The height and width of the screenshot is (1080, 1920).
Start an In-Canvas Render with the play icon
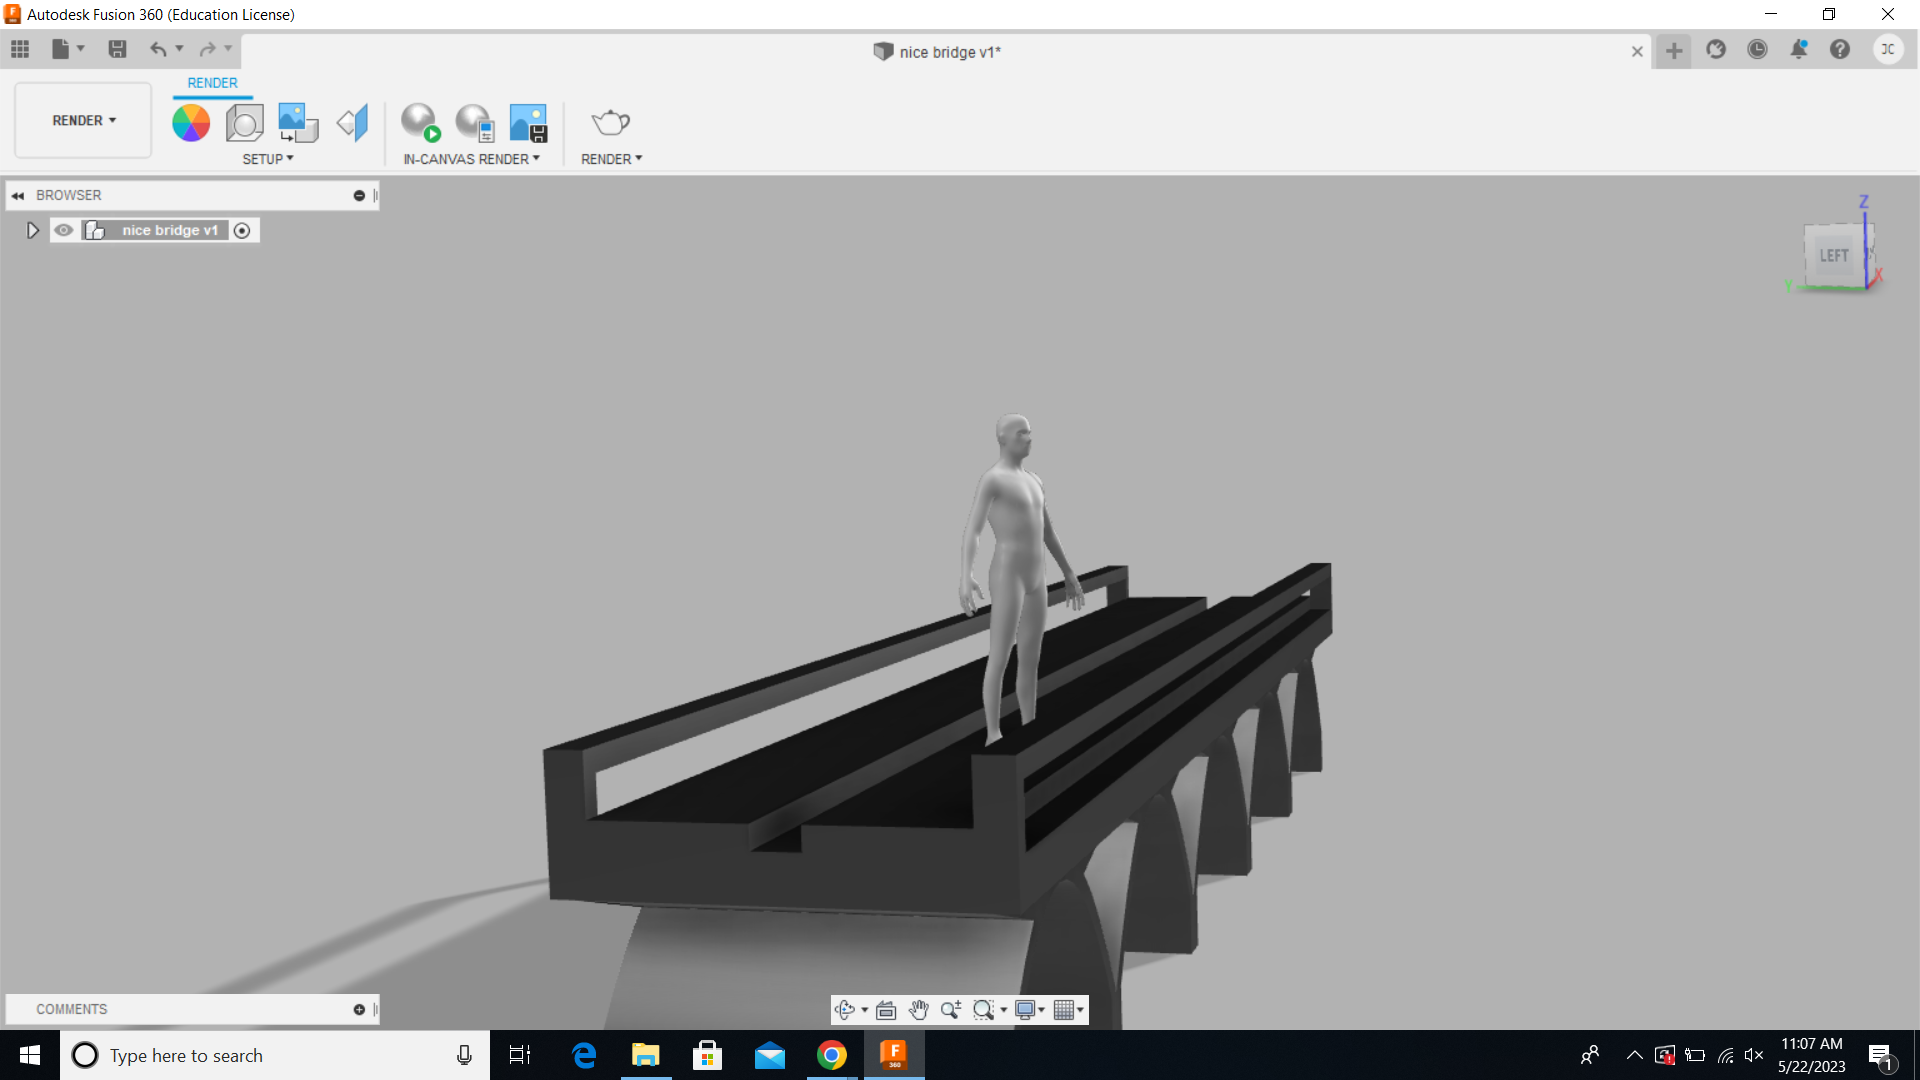[x=420, y=121]
